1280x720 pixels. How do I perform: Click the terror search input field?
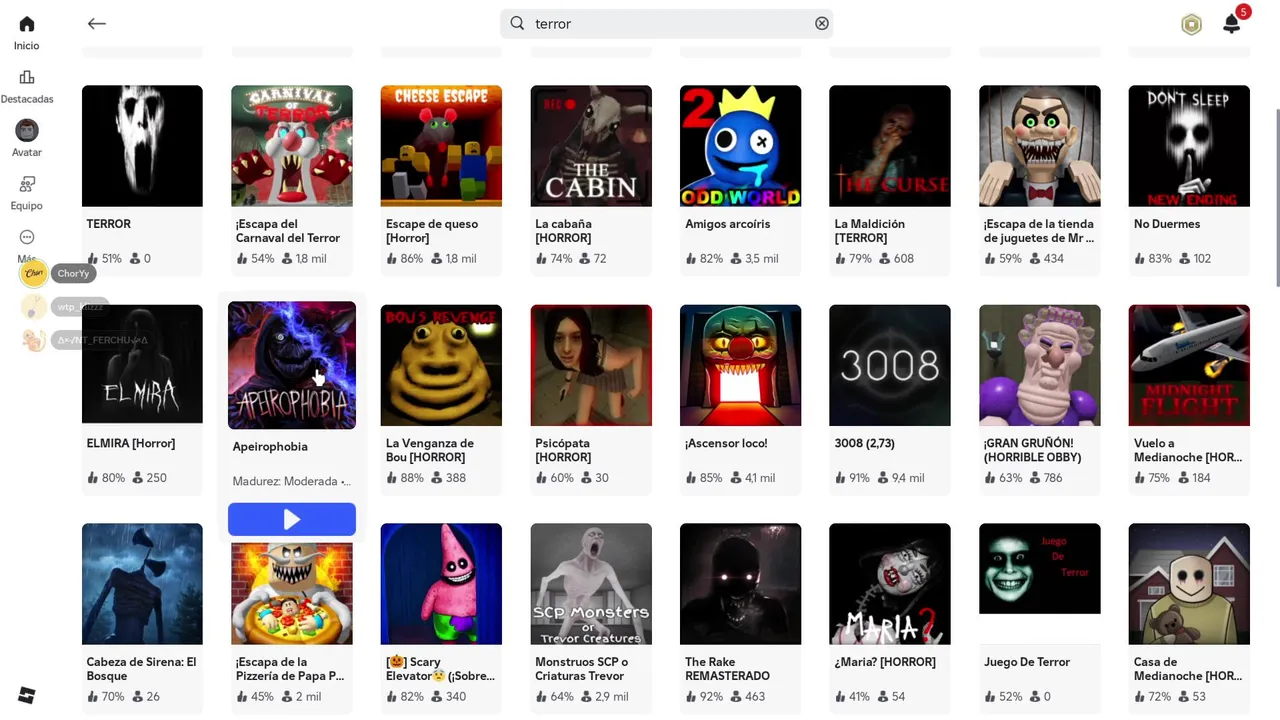pyautogui.click(x=667, y=23)
